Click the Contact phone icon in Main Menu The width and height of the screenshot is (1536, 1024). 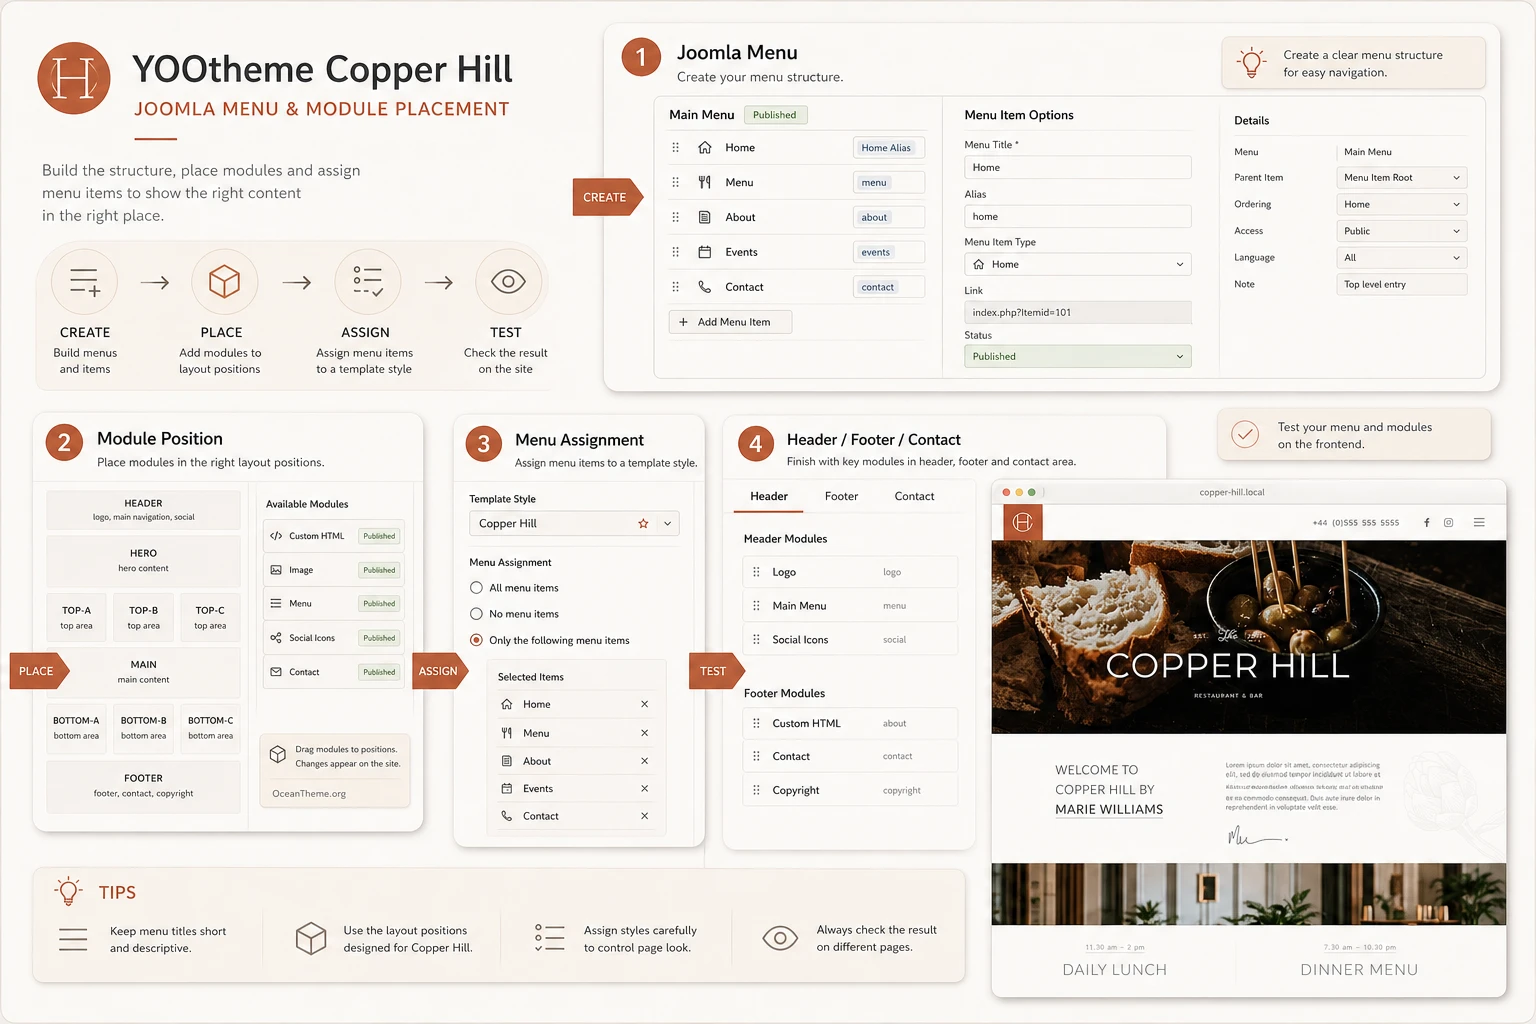704,287
